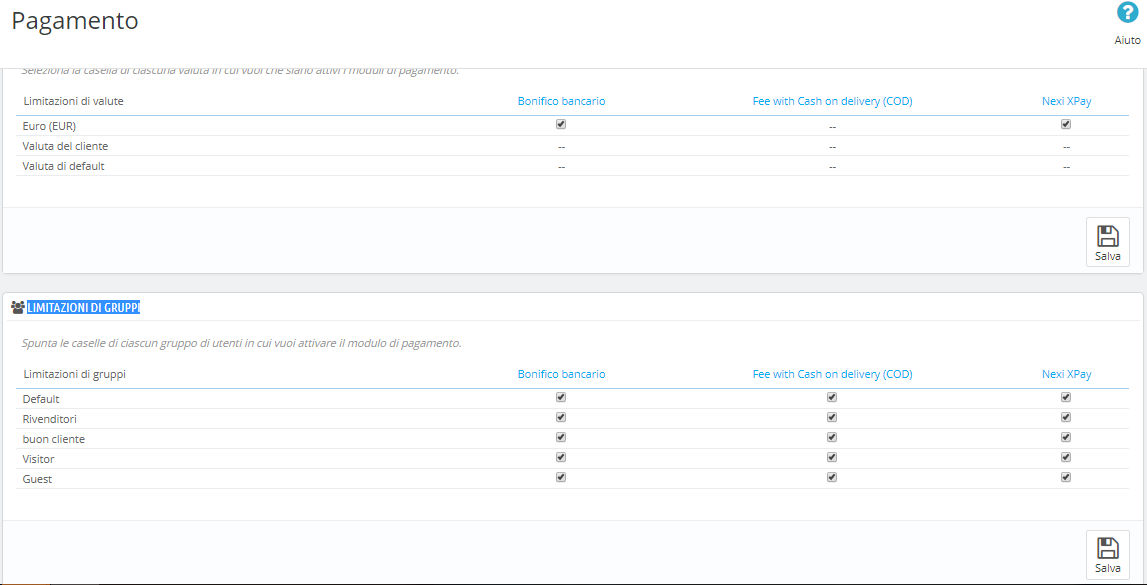Click the Rivenditori group row label
Screen dimensions: 1147x585
(x=50, y=419)
